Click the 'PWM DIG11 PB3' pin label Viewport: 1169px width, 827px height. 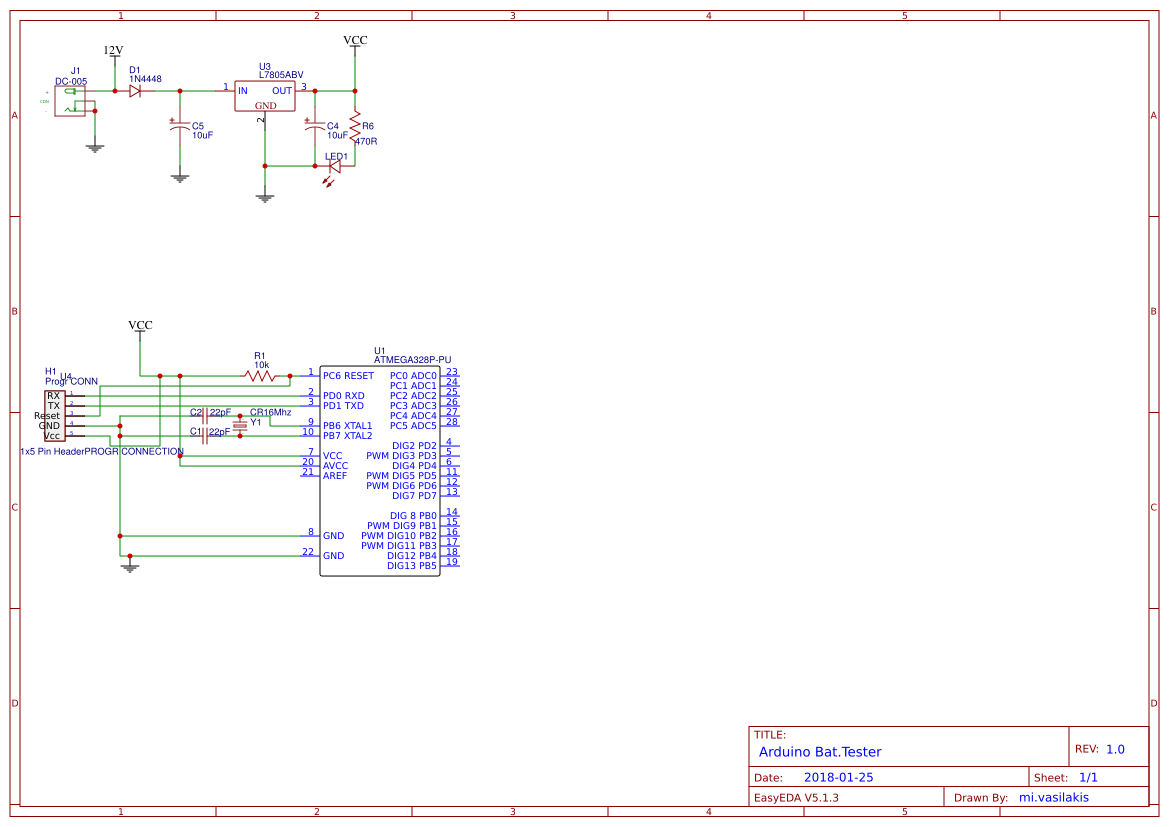point(399,546)
